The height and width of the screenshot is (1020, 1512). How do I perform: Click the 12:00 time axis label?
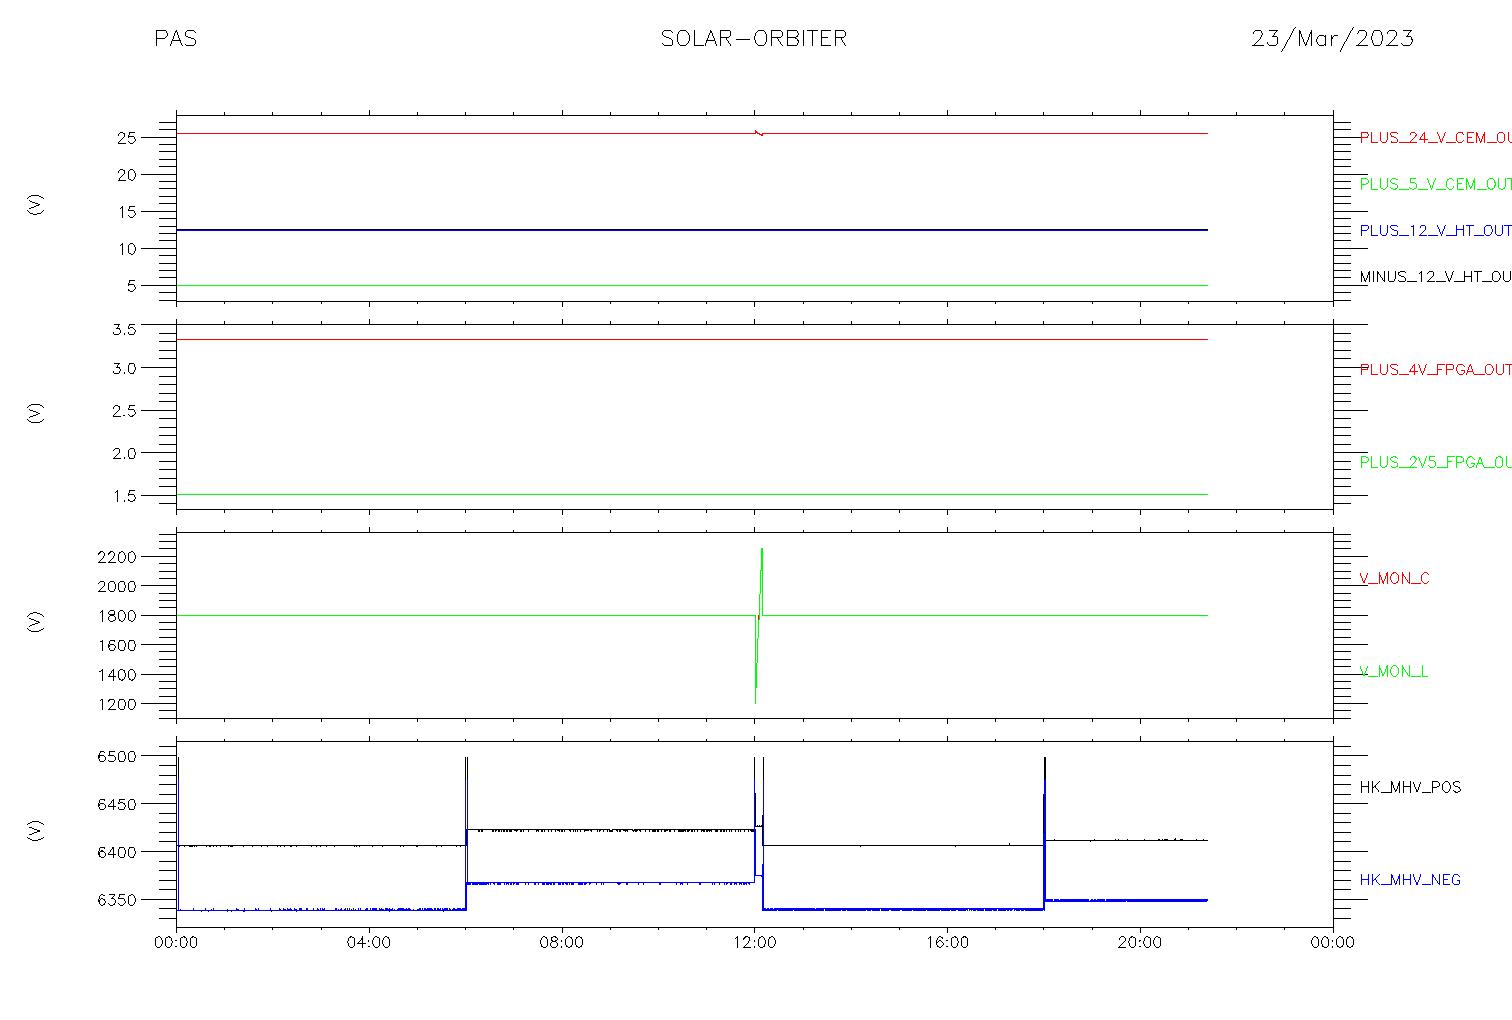[x=754, y=943]
